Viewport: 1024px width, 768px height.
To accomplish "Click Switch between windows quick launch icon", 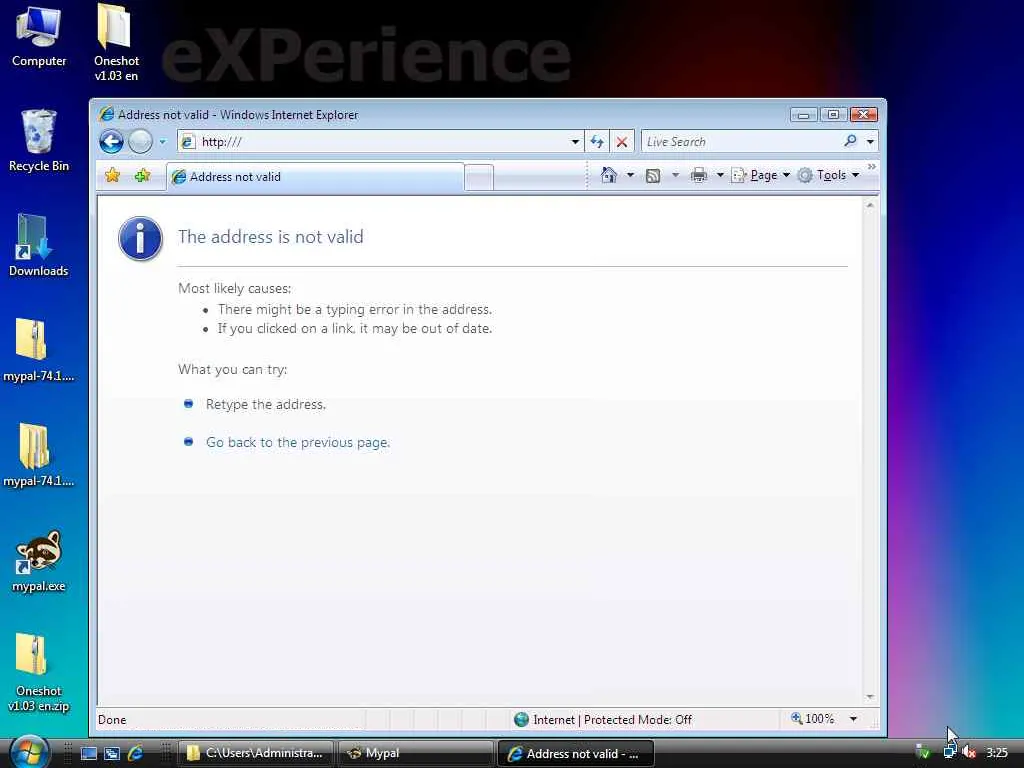I will pos(112,753).
